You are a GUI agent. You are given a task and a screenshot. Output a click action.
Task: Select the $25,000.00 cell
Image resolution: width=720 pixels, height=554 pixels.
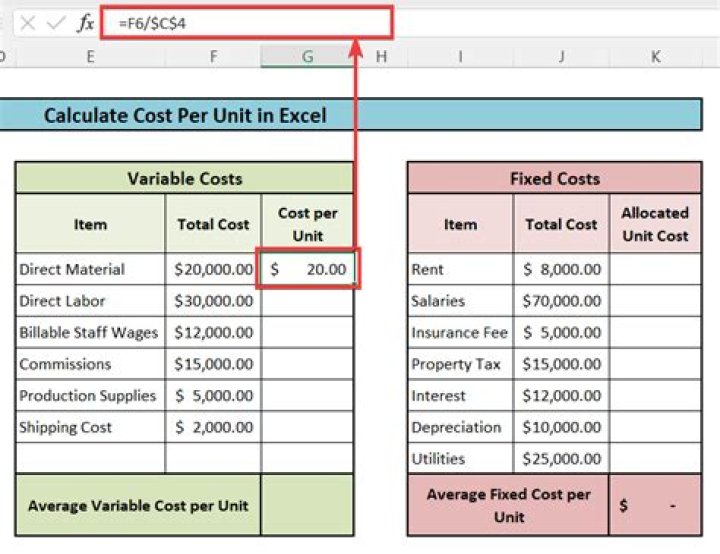pyautogui.click(x=561, y=458)
